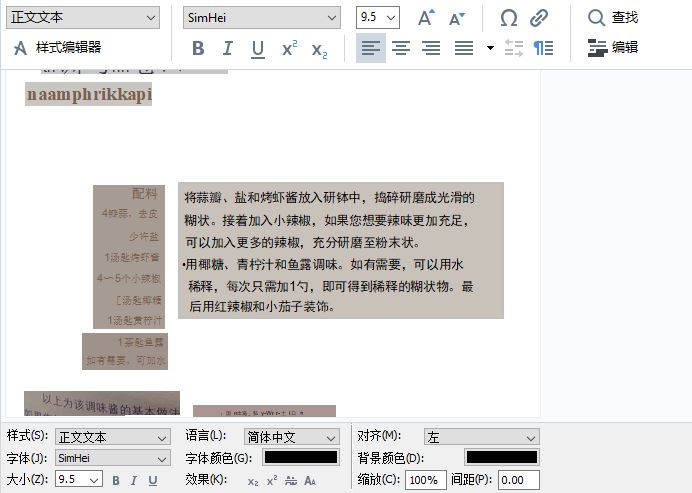Image resolution: width=692 pixels, height=493 pixels.
Task: Open the bottom 大小 size dropdown
Action: pyautogui.click(x=79, y=479)
